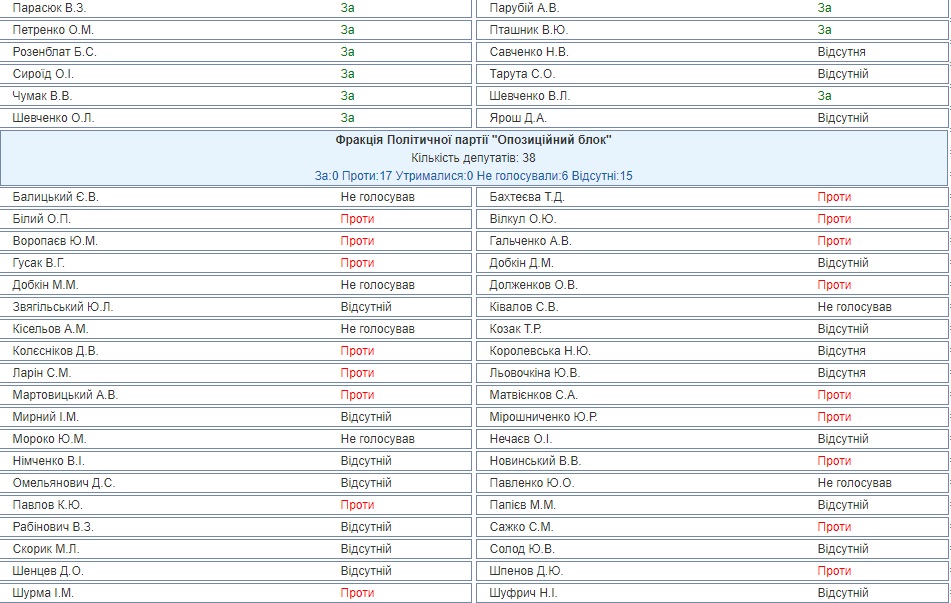This screenshot has height=603, width=951.
Task: Select deputy Рабінович В.З.
Action: click(x=55, y=527)
